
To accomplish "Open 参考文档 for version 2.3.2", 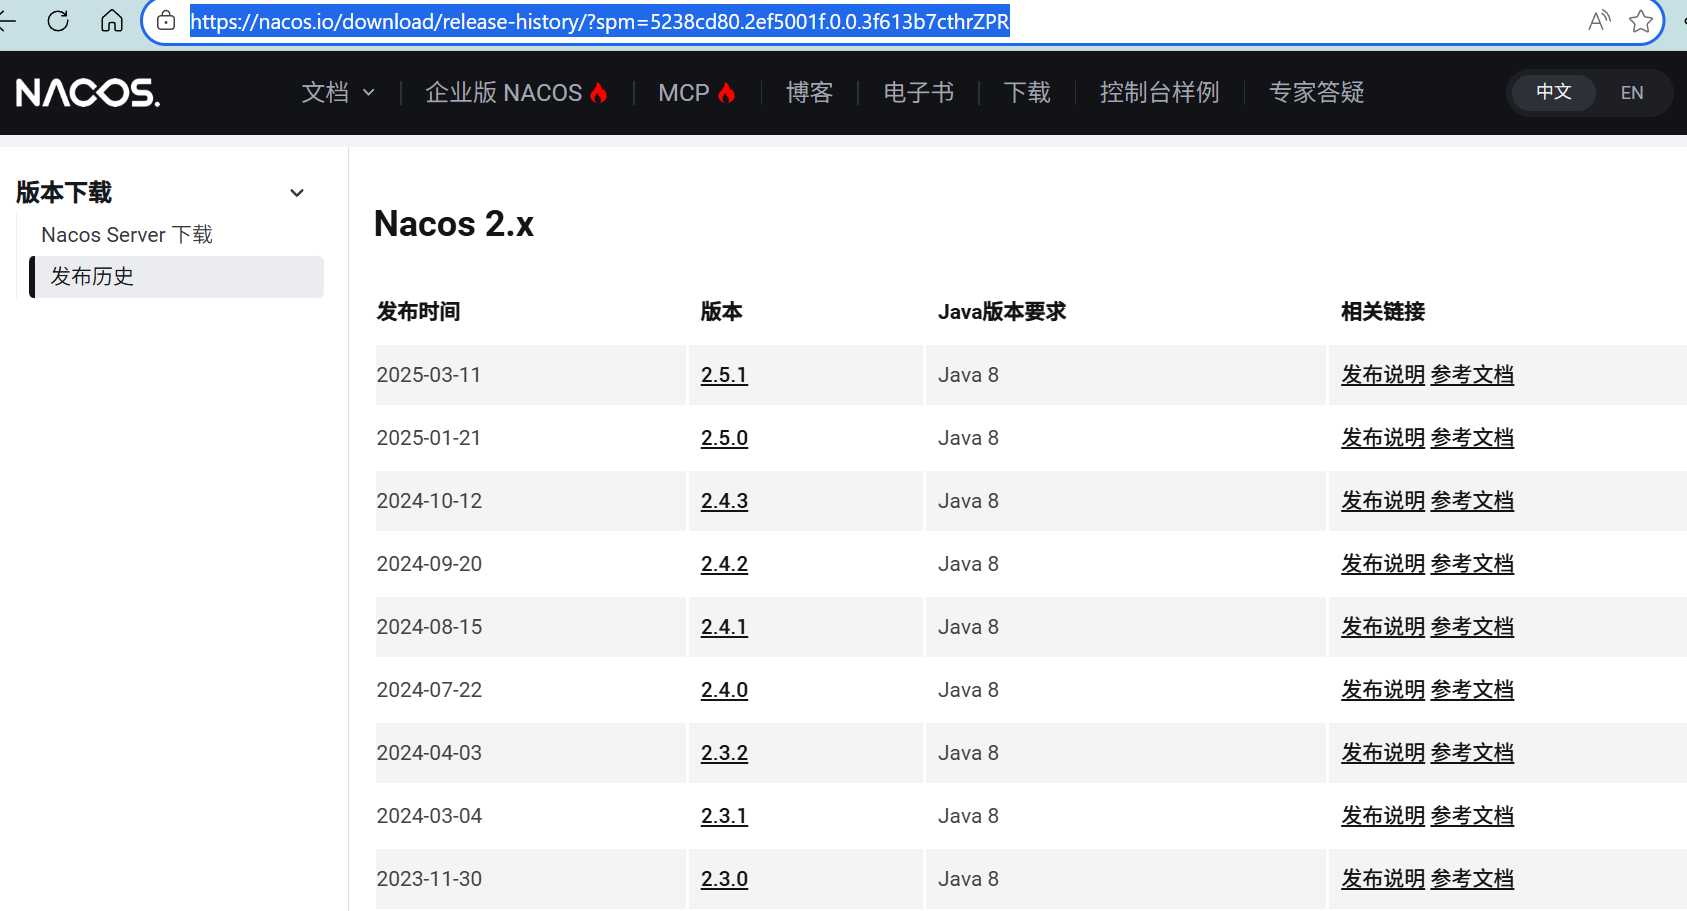I will [x=1471, y=753].
